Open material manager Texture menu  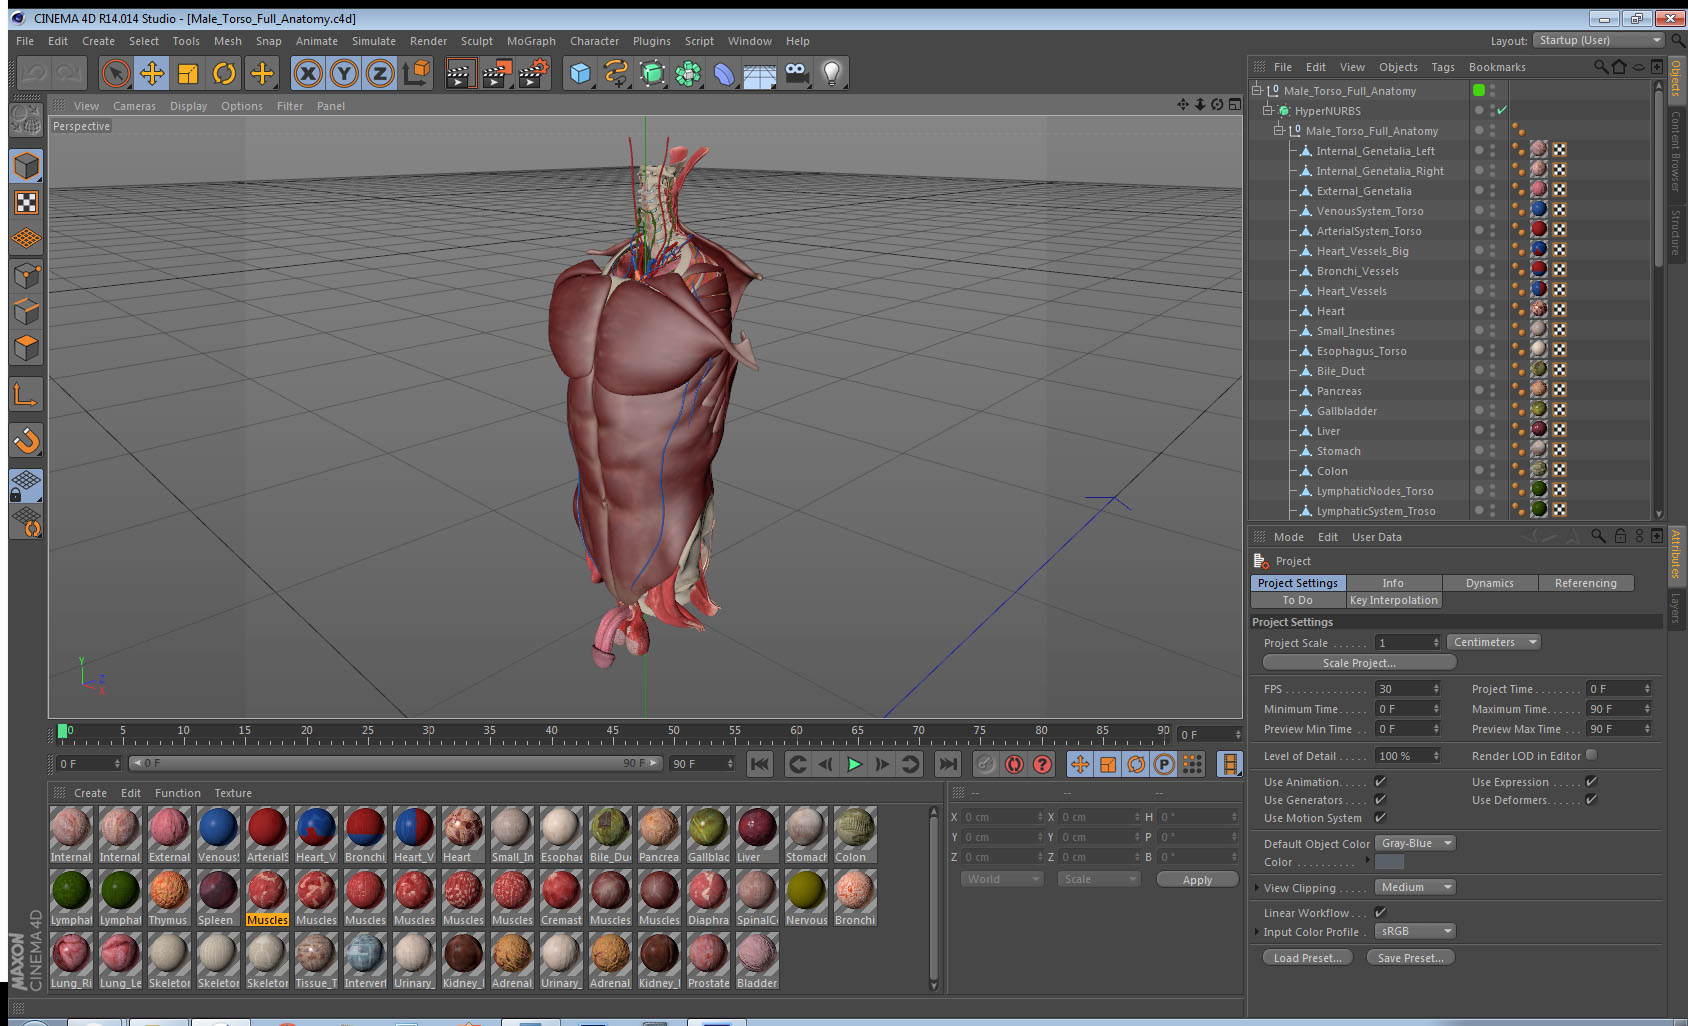(x=233, y=793)
